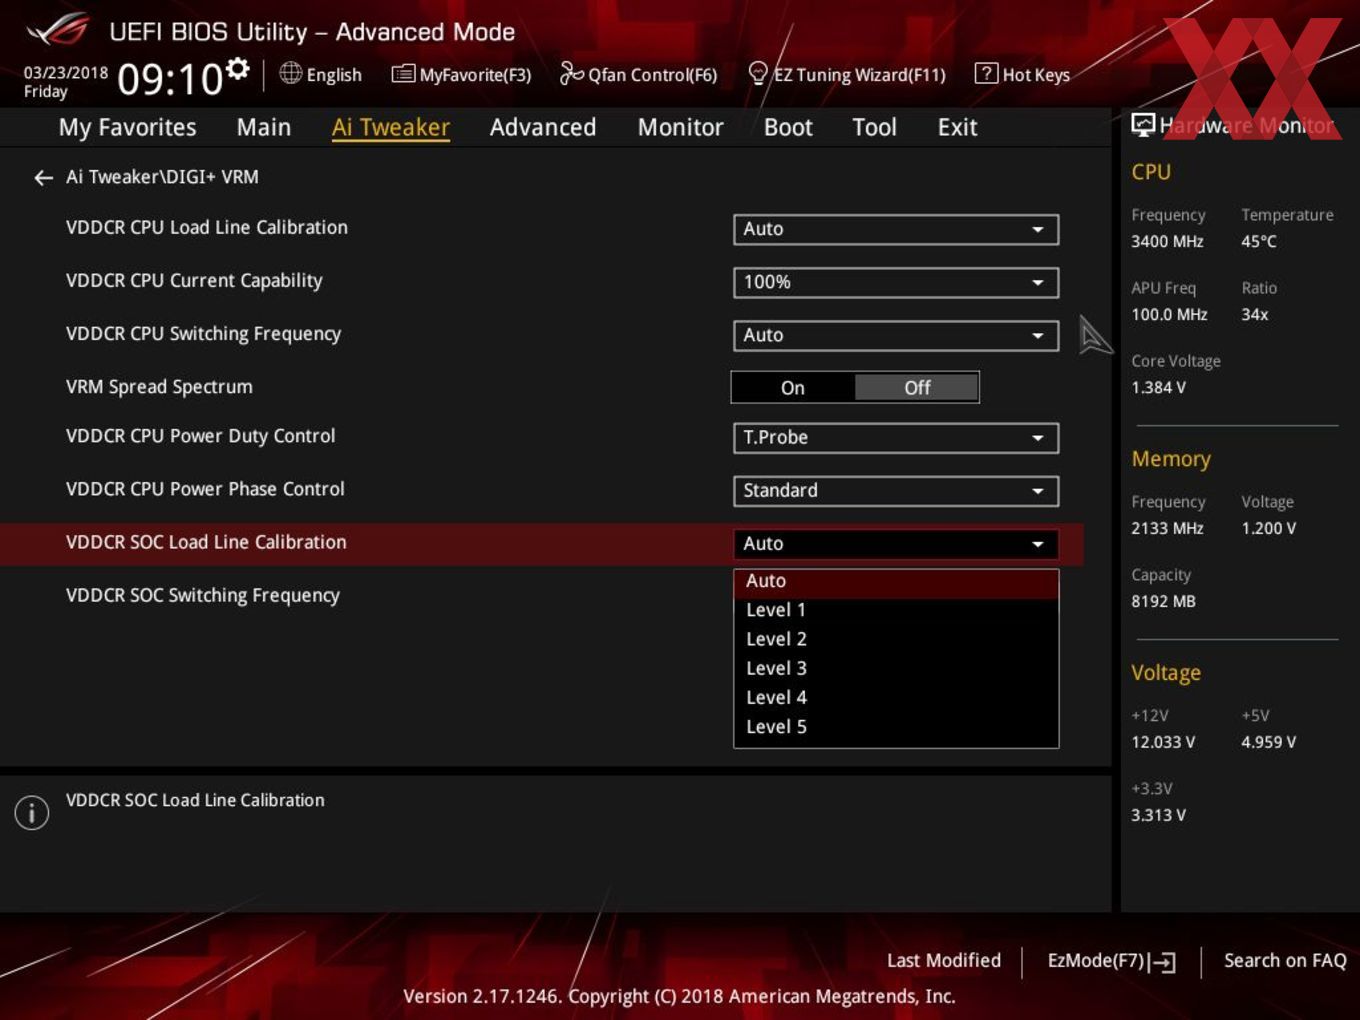Open VDDCR CPU Power Phase Control dropdown
The height and width of the screenshot is (1020, 1360).
pyautogui.click(x=896, y=491)
